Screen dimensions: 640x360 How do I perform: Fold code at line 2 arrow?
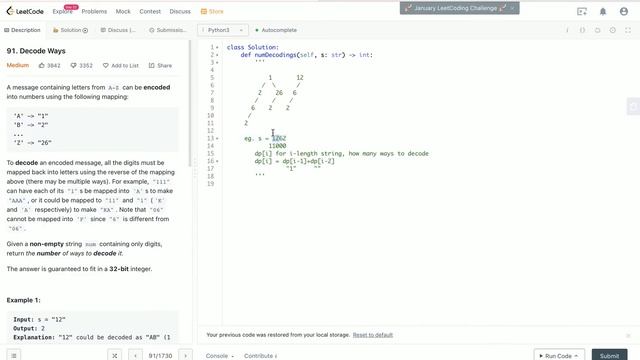pyautogui.click(x=217, y=55)
